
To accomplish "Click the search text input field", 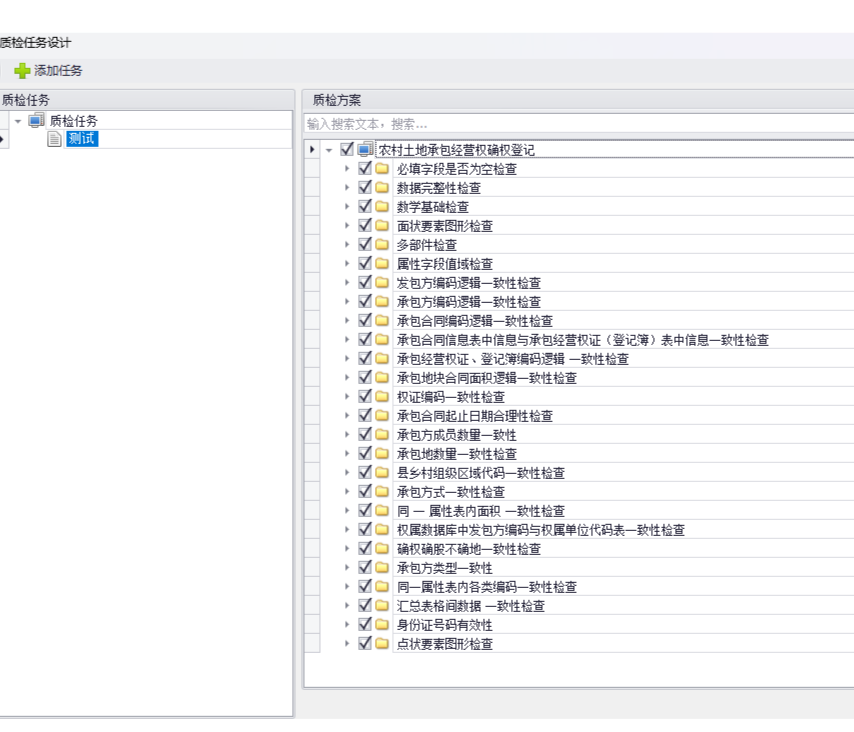I will [x=578, y=124].
